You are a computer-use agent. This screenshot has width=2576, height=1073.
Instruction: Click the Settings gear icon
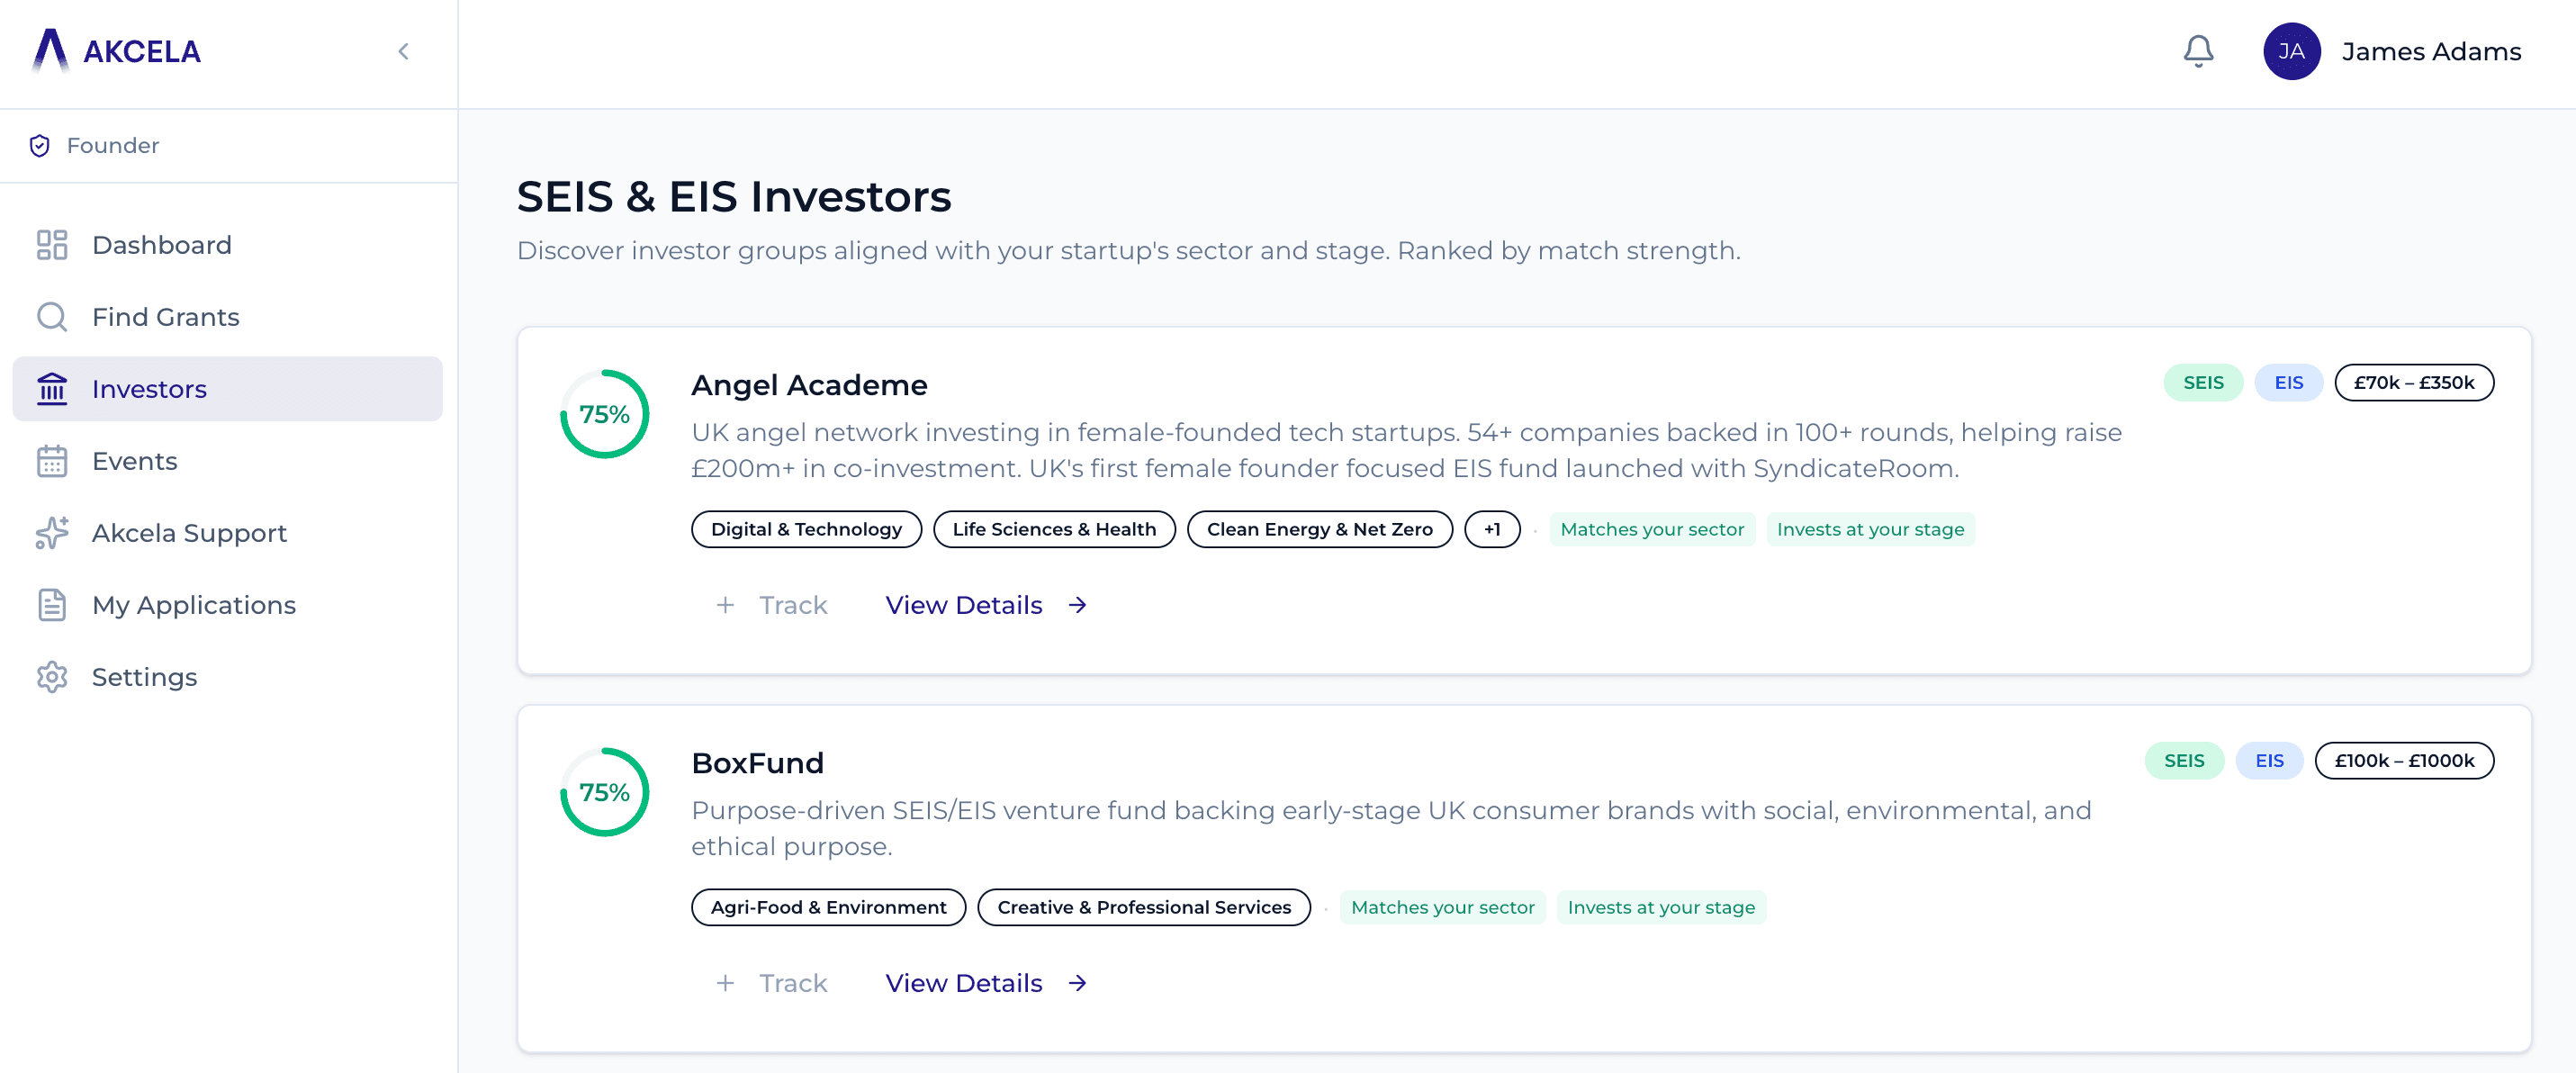point(51,677)
